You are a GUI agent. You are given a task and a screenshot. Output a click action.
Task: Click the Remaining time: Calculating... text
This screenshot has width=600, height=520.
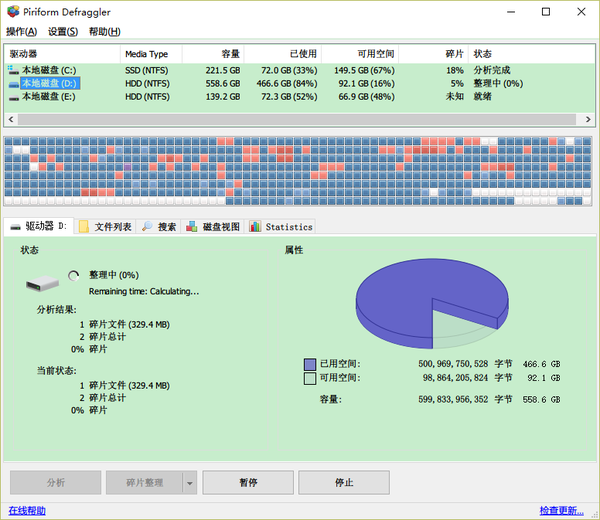(x=144, y=292)
